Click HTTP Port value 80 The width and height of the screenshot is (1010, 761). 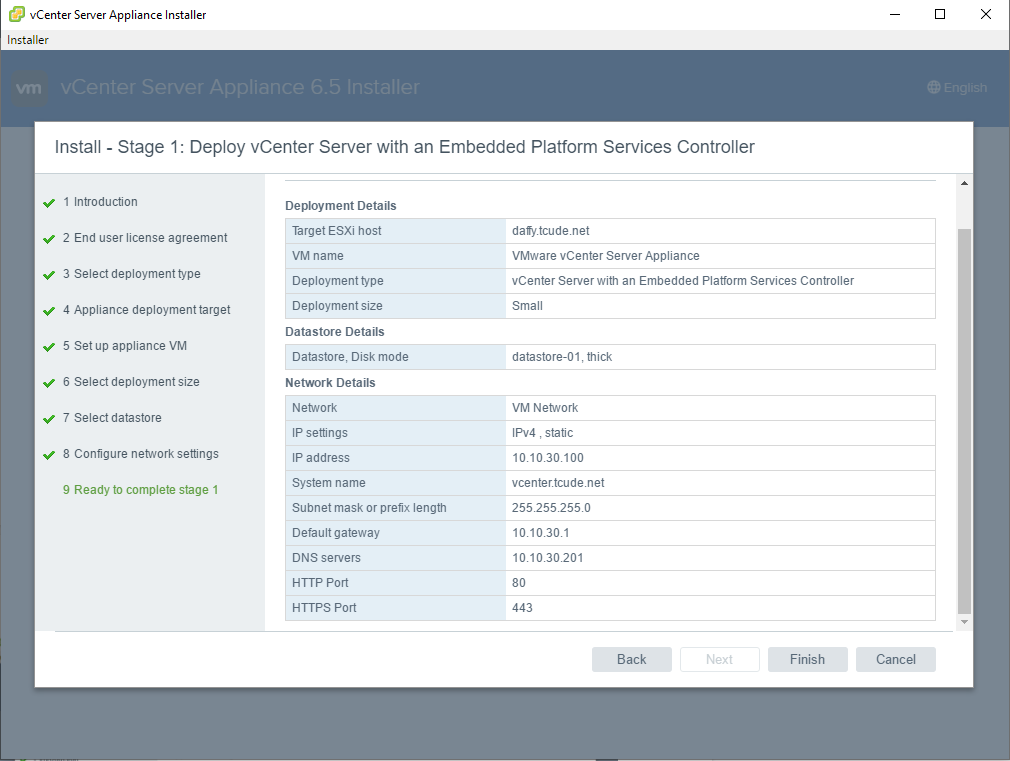coord(519,583)
